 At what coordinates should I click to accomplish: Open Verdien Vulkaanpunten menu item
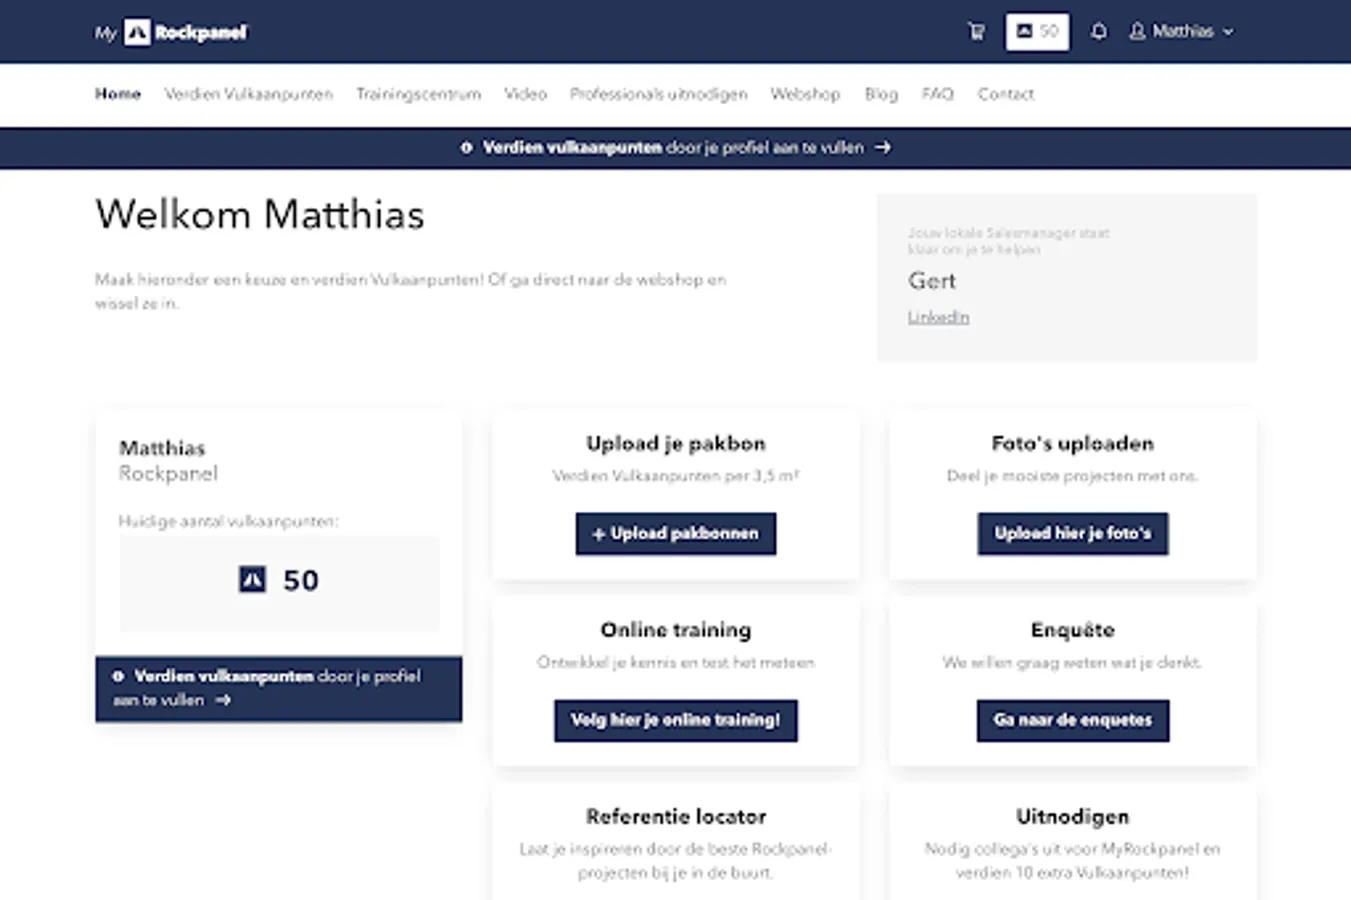(248, 94)
